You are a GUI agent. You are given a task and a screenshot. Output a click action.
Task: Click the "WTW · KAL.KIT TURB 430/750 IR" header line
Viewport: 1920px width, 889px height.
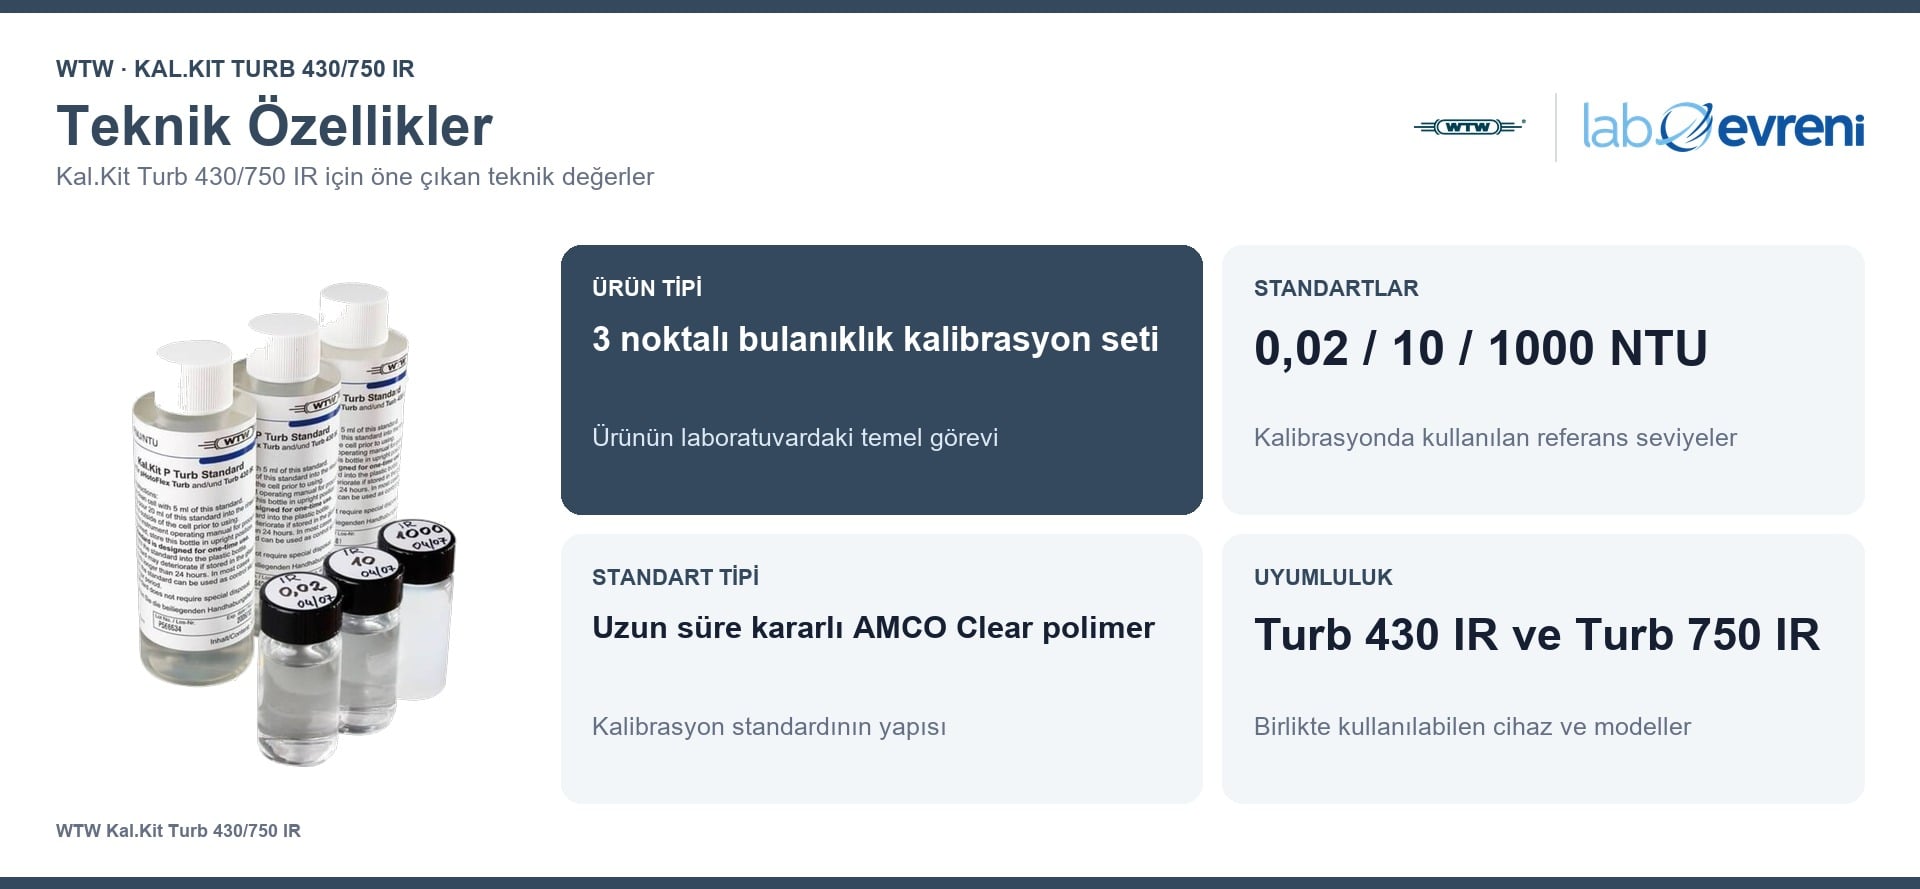[235, 69]
